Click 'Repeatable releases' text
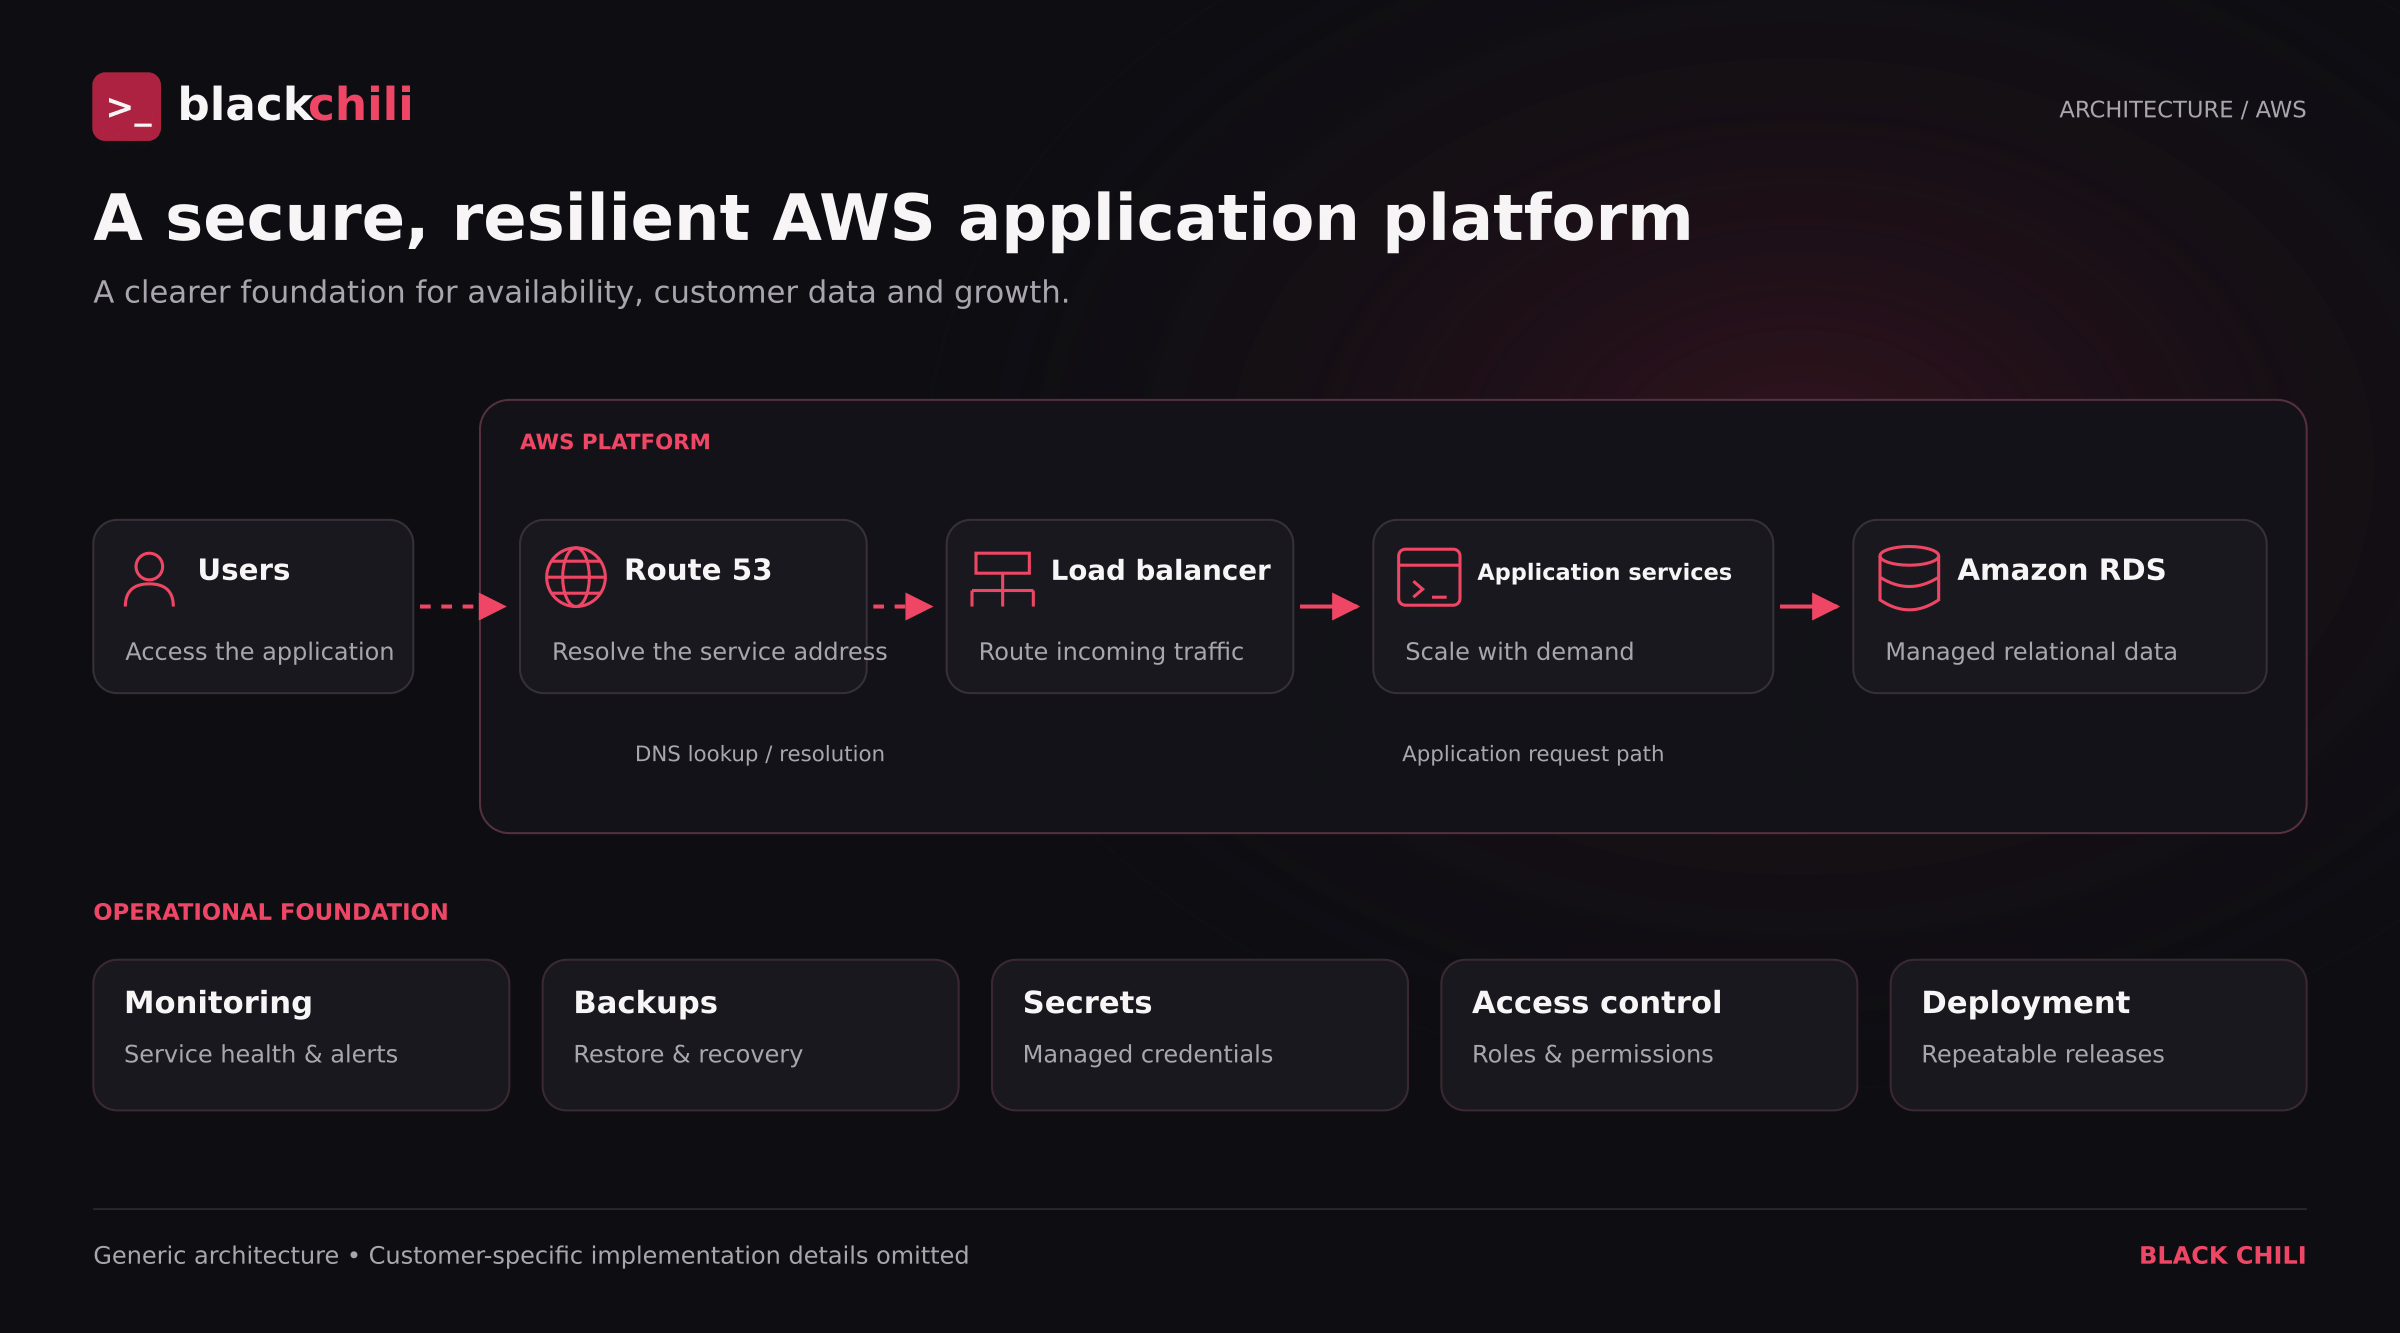 2043,1054
